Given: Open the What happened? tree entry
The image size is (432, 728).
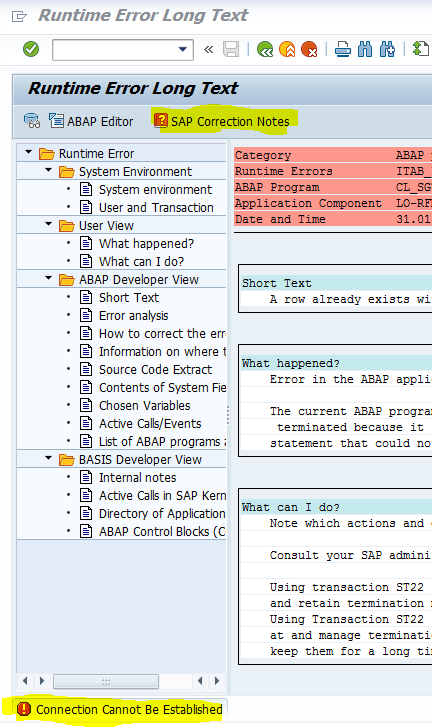Looking at the screenshot, I should coord(146,244).
